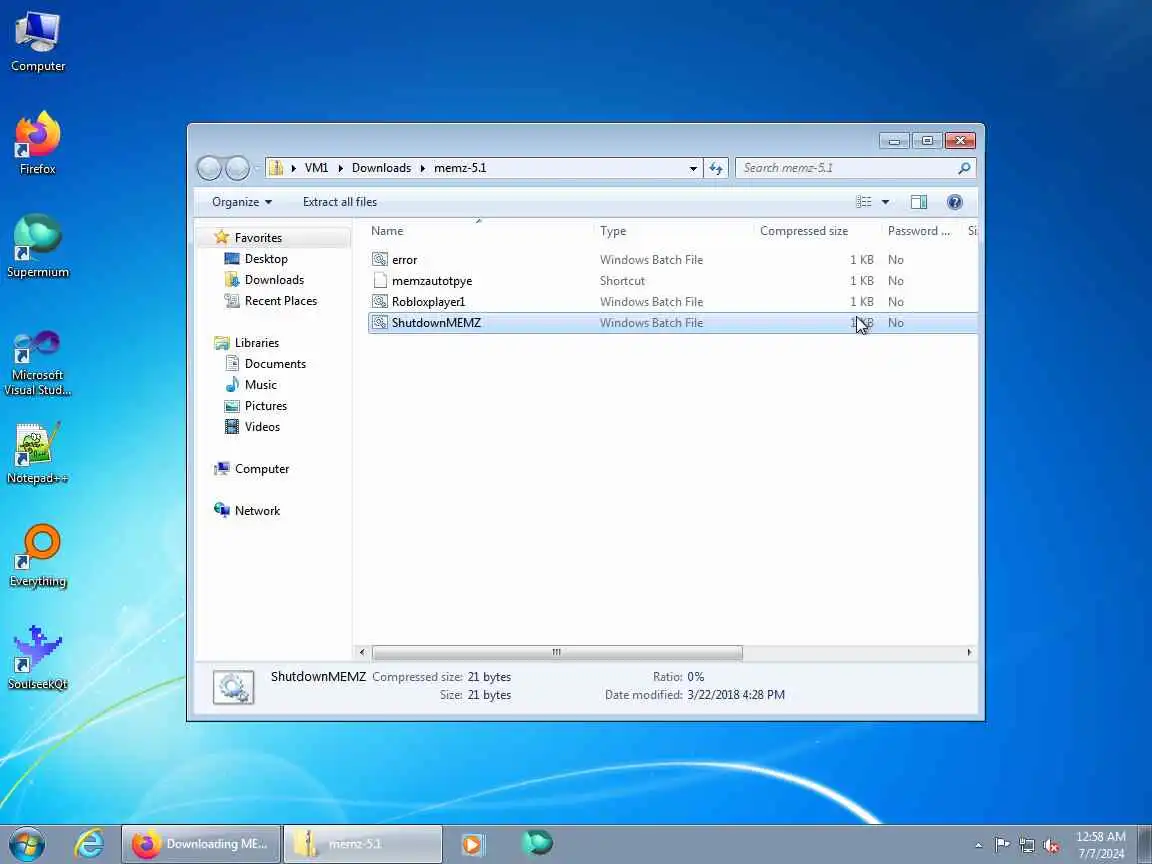Select the Robloxplayer1 batch file

[672, 302]
